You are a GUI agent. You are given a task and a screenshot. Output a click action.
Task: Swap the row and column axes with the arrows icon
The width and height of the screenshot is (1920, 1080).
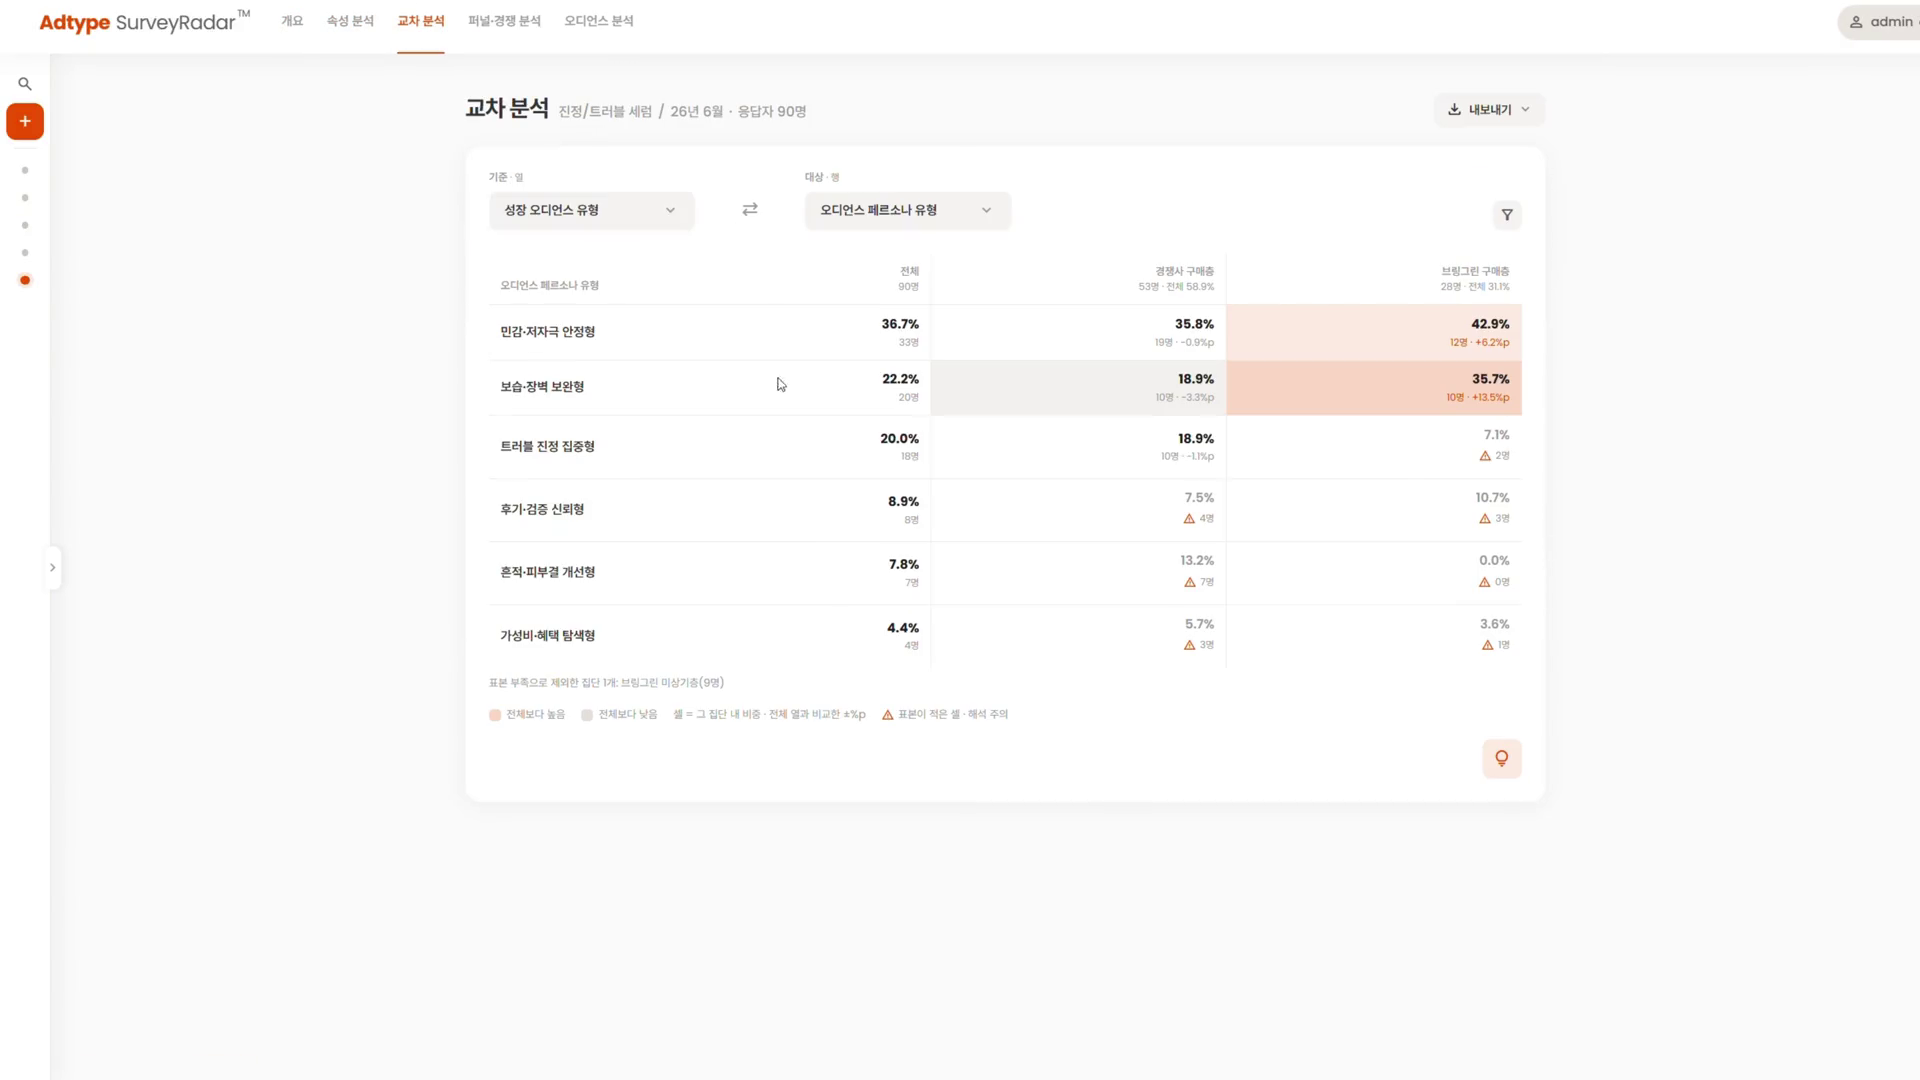tap(750, 209)
